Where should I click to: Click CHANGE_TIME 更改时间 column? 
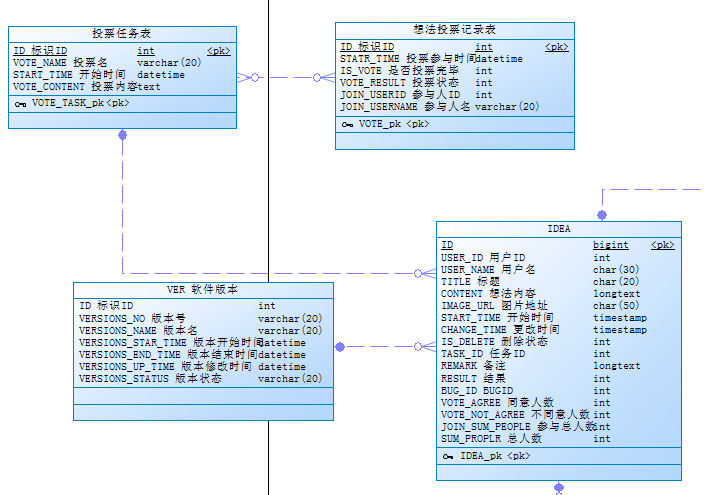point(500,330)
